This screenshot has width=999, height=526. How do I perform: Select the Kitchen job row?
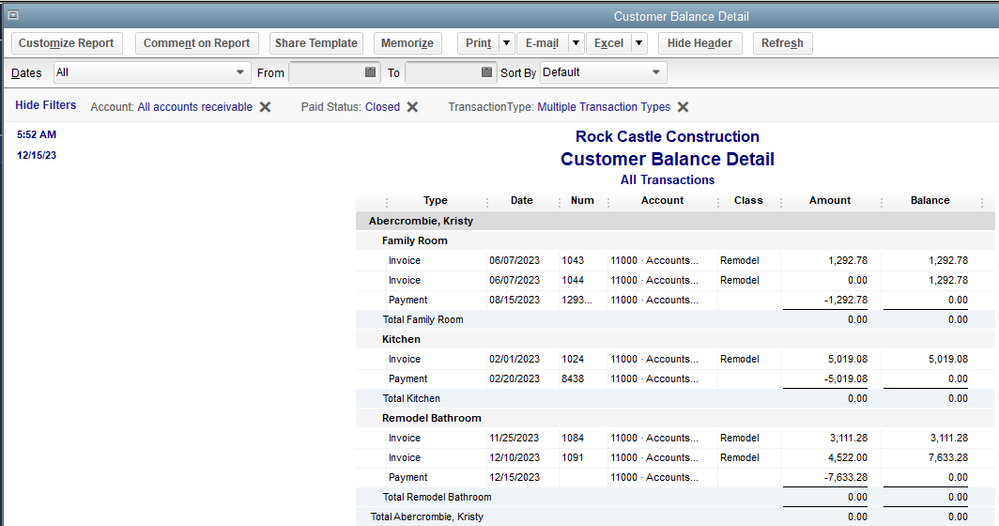click(675, 339)
